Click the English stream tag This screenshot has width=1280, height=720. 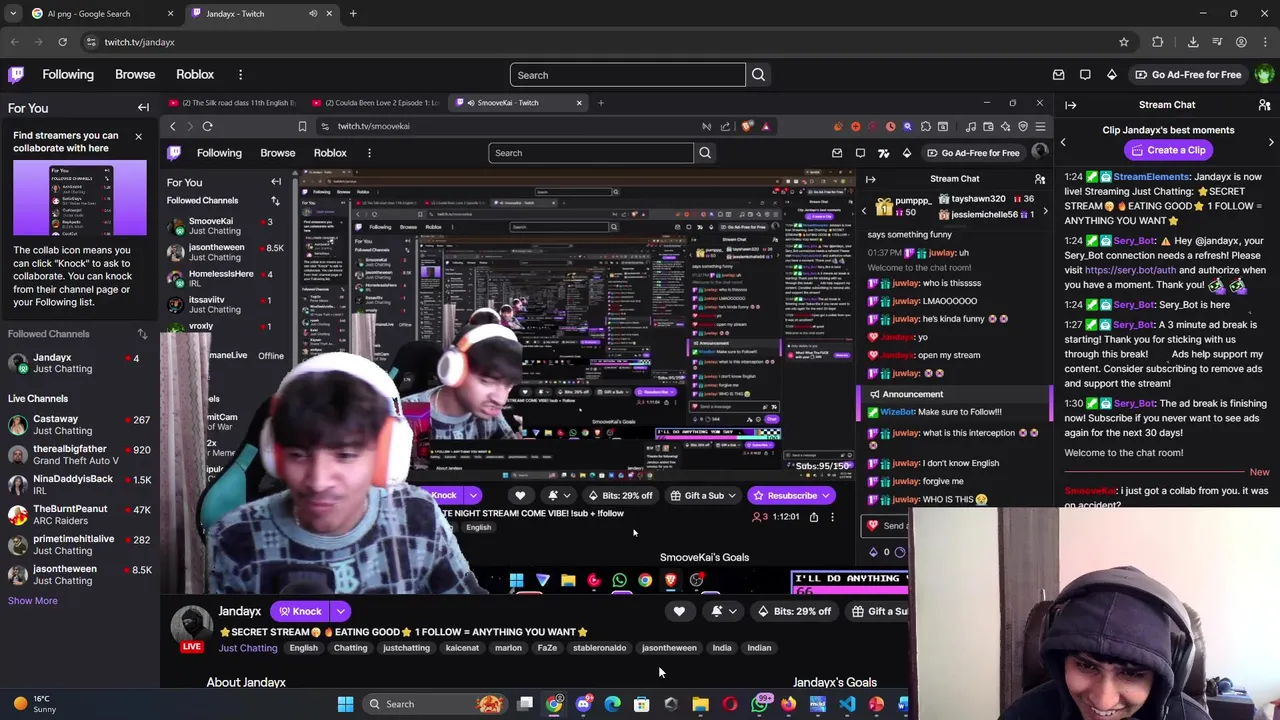coord(303,648)
